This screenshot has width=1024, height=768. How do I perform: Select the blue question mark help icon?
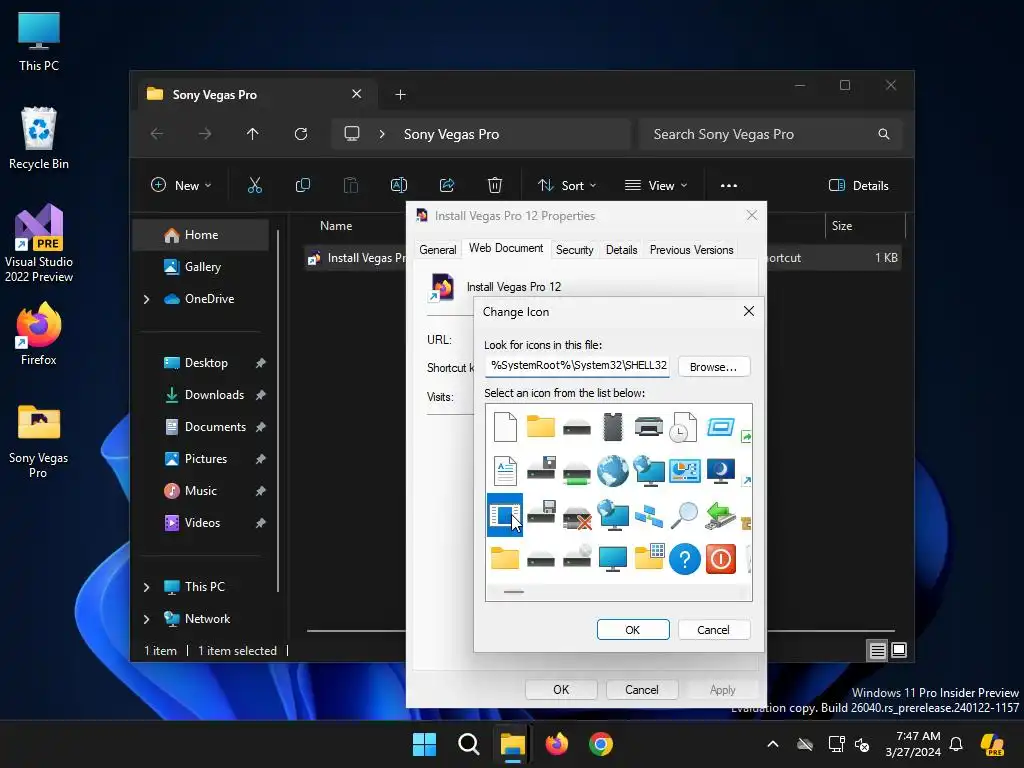pyautogui.click(x=684, y=559)
